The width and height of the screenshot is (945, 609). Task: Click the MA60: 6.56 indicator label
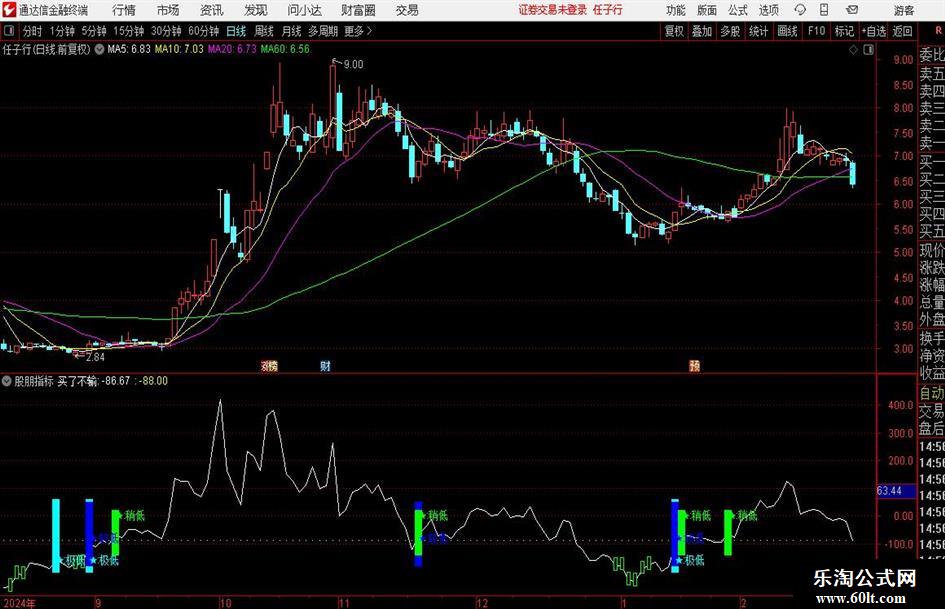point(285,49)
